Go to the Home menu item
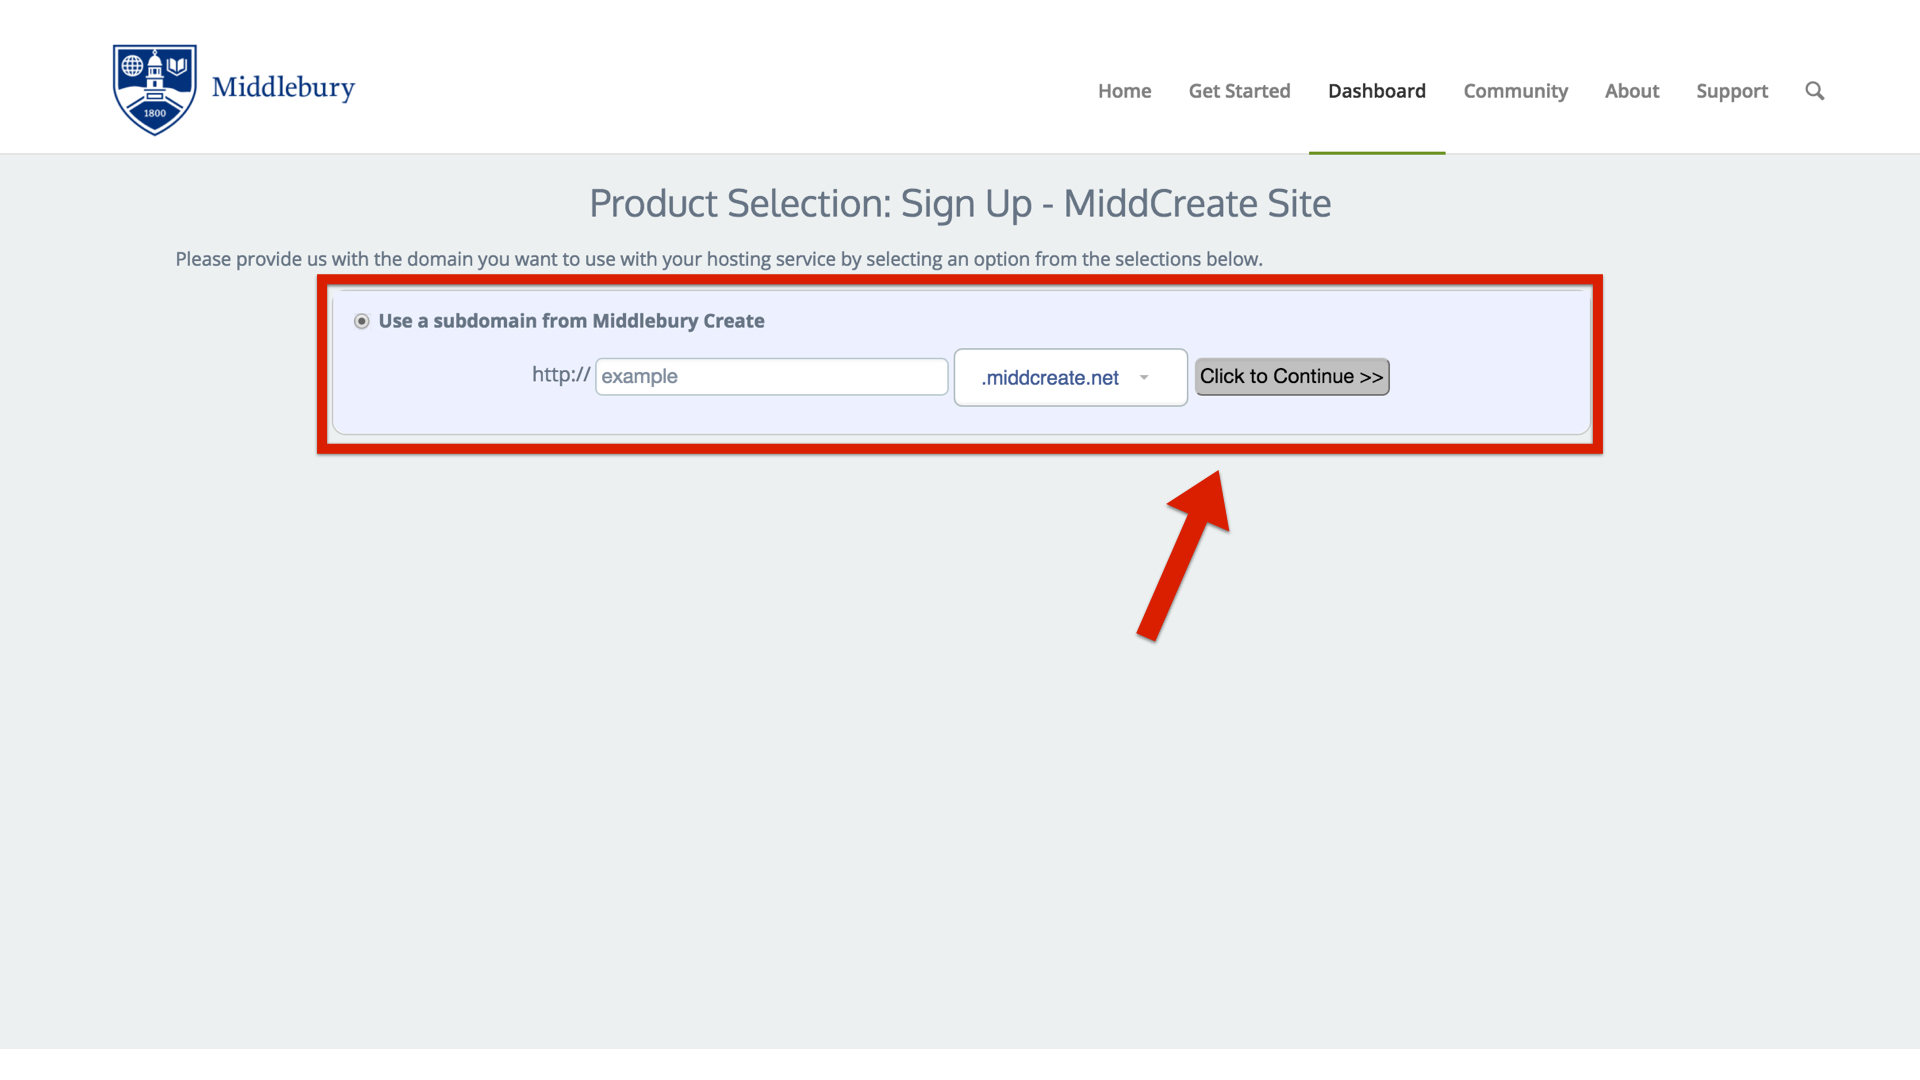Image resolution: width=1920 pixels, height=1080 pixels. coord(1124,91)
